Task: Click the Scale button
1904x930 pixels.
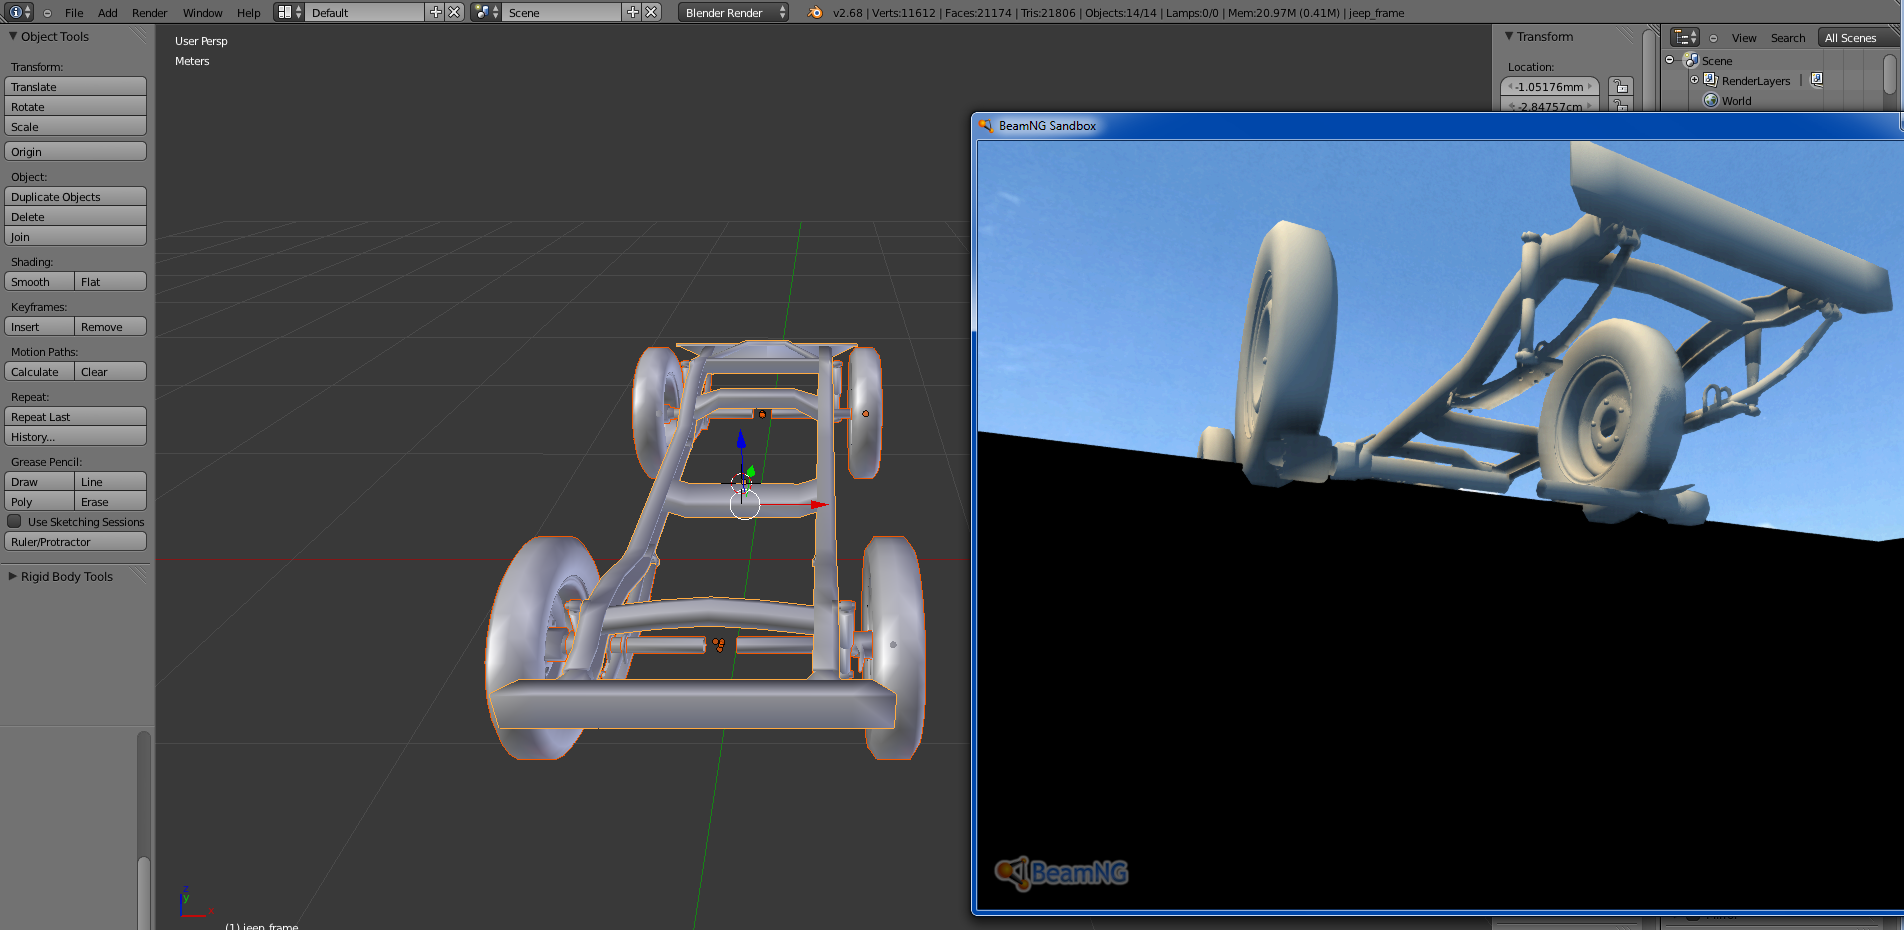Action: click(x=75, y=126)
